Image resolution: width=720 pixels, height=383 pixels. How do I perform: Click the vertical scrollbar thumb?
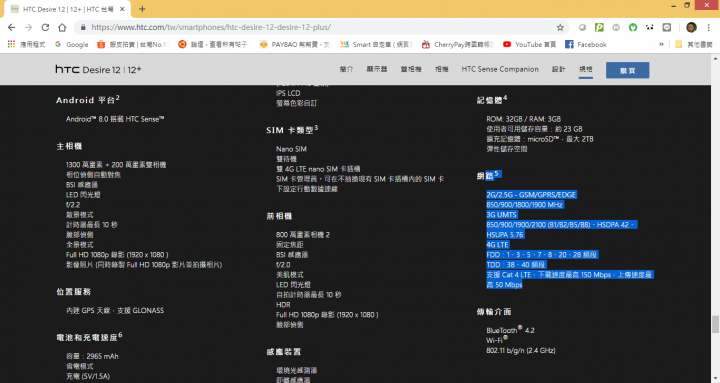click(715, 324)
